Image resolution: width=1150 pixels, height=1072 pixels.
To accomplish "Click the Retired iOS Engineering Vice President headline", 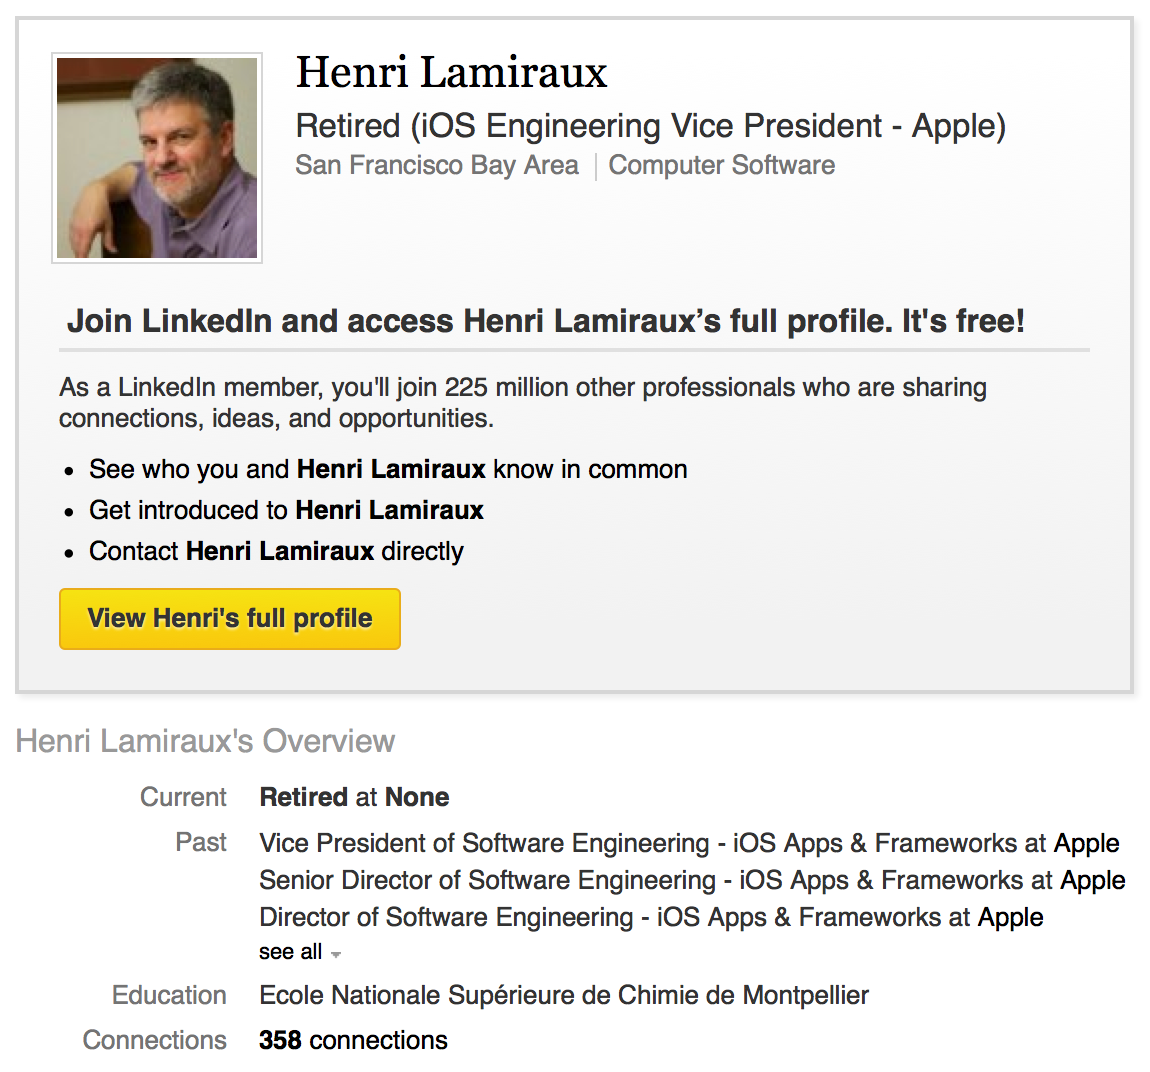I will pos(650,126).
